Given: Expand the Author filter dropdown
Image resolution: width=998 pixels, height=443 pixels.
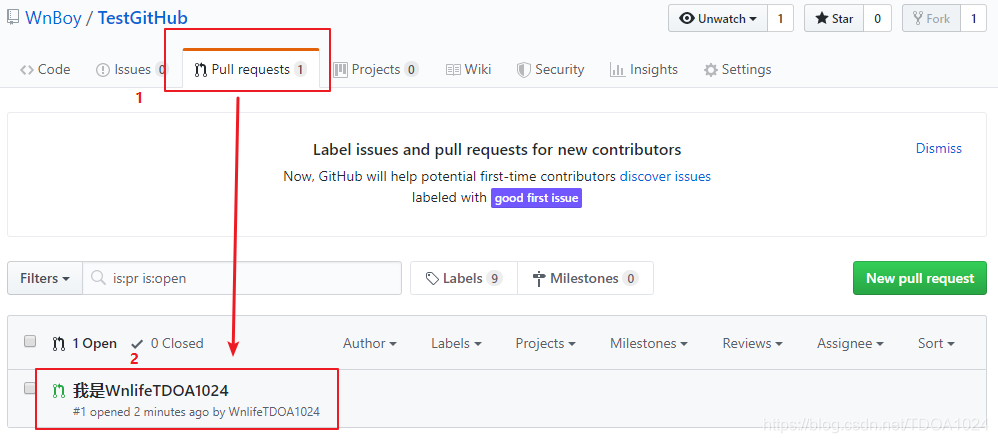Looking at the screenshot, I should (x=370, y=344).
